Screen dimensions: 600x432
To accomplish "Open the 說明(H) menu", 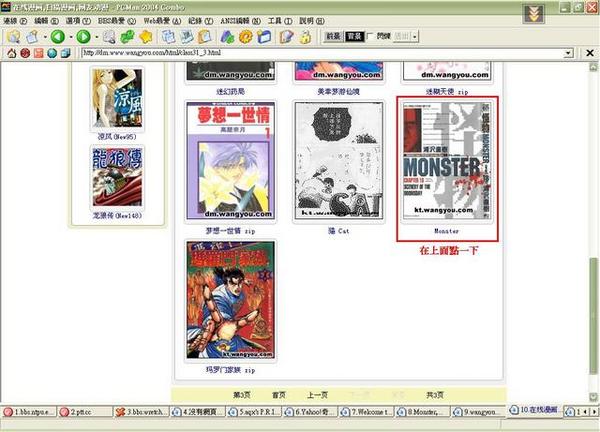I will point(311,21).
